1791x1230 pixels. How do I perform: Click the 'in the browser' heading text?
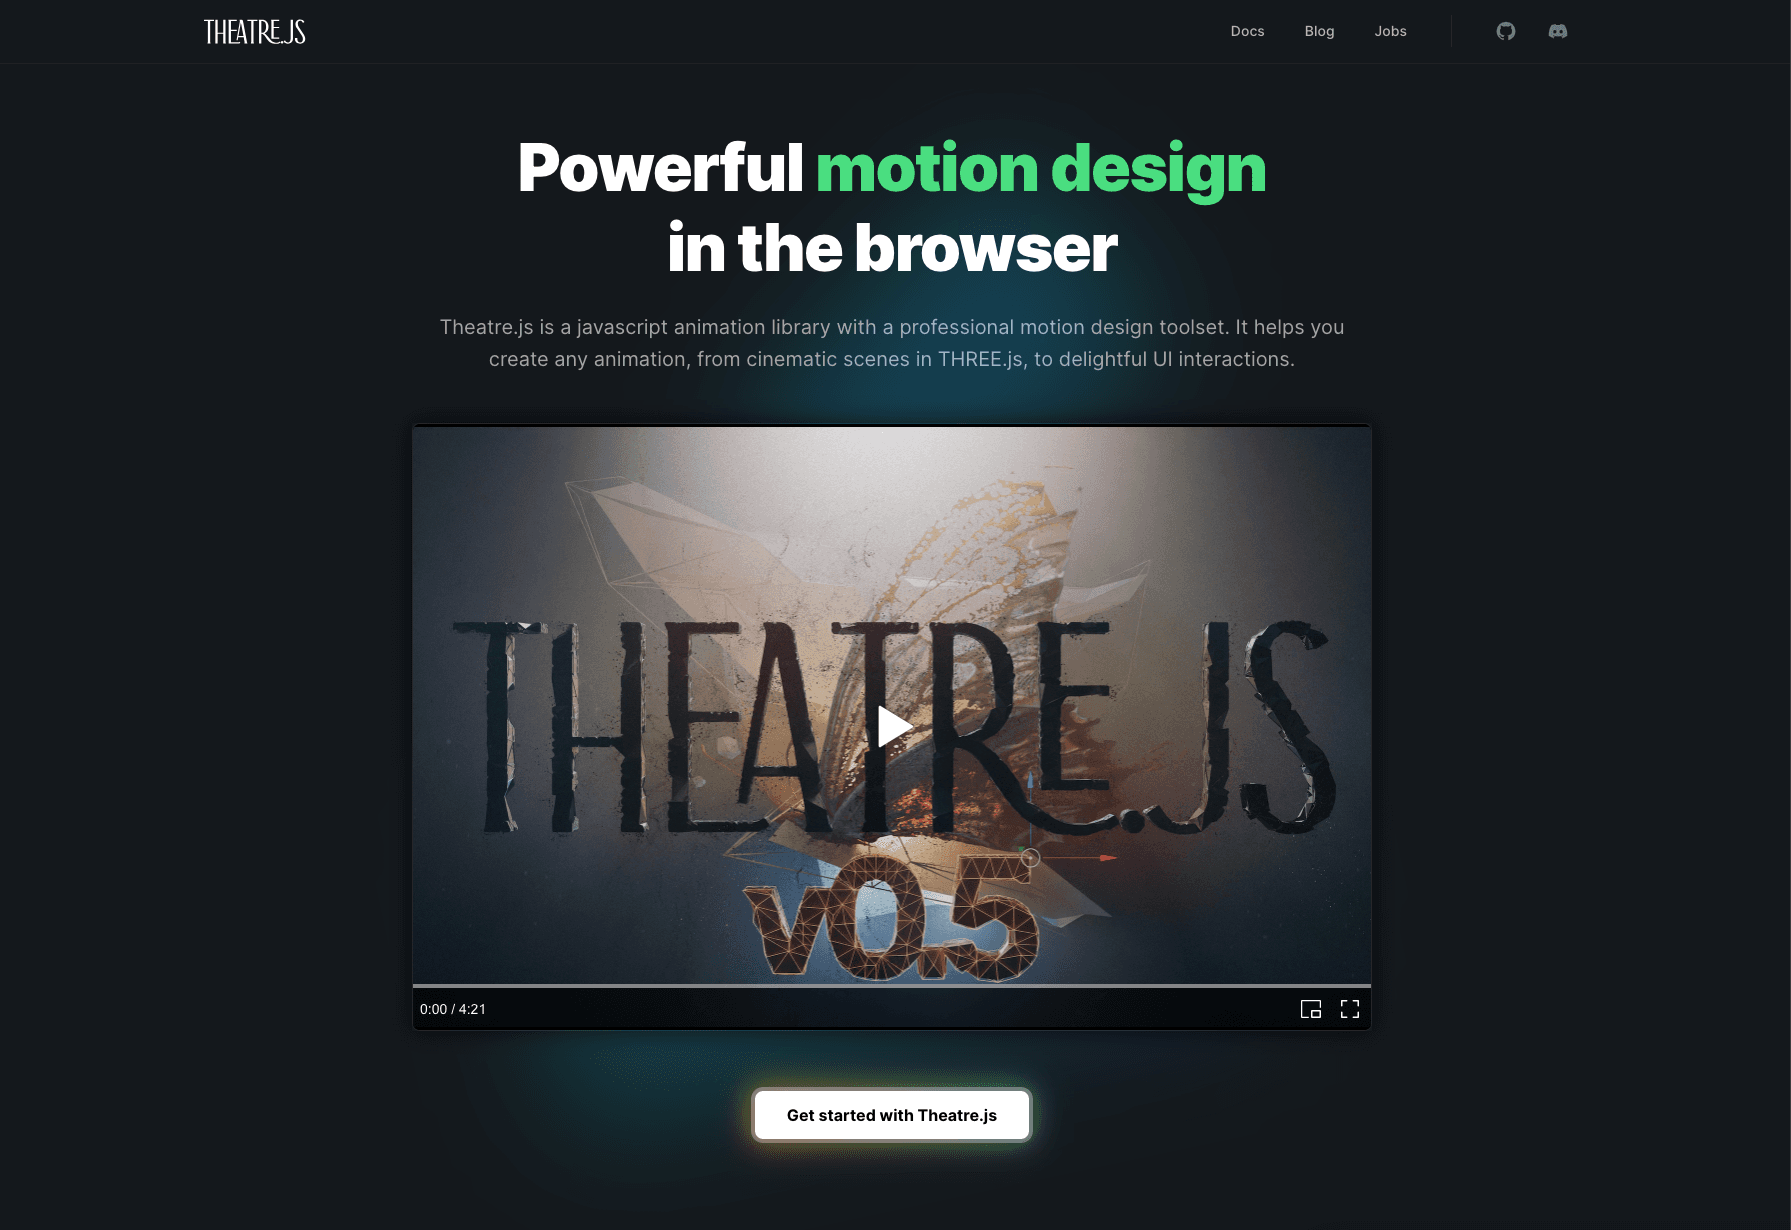tap(892, 248)
